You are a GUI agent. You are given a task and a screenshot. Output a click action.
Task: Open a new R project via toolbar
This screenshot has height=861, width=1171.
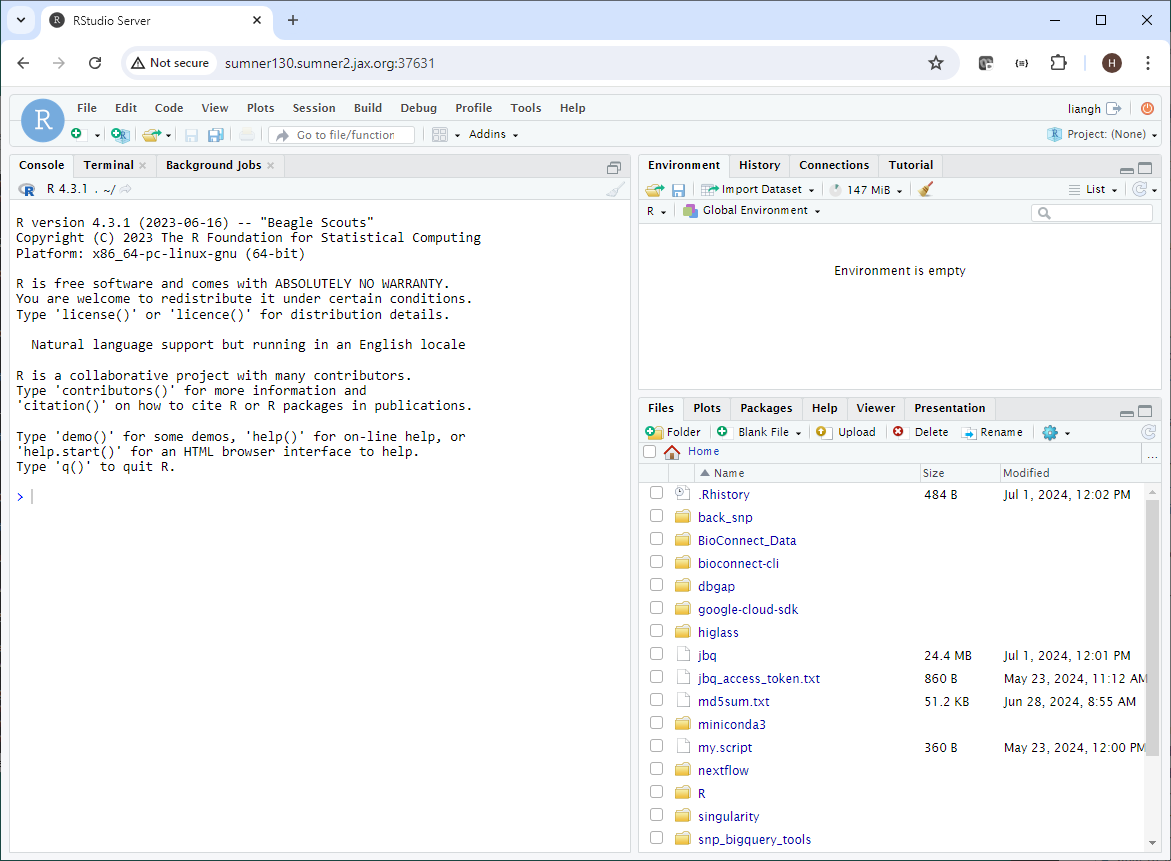pos(120,134)
